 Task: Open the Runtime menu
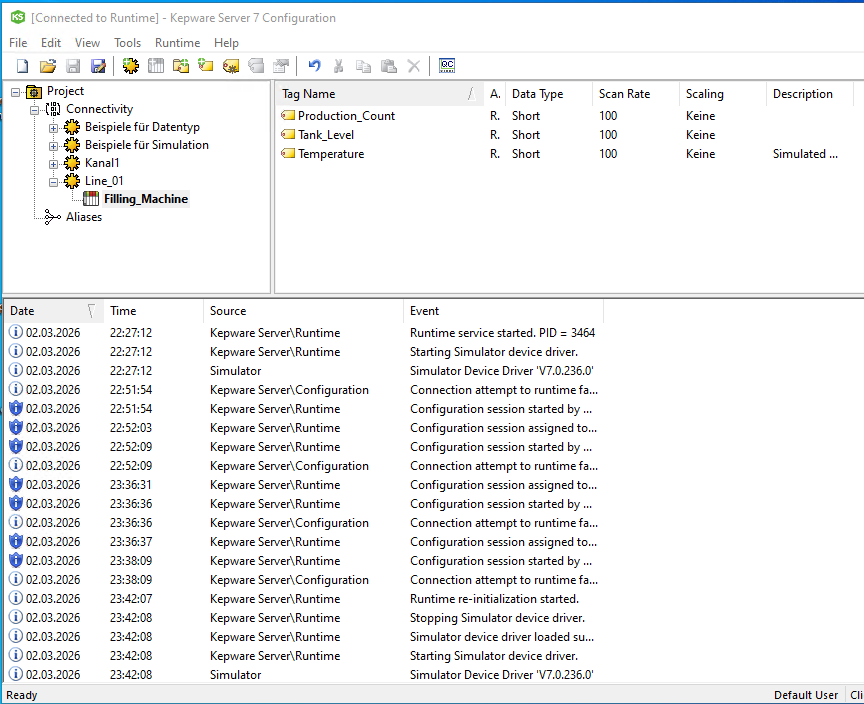177,43
